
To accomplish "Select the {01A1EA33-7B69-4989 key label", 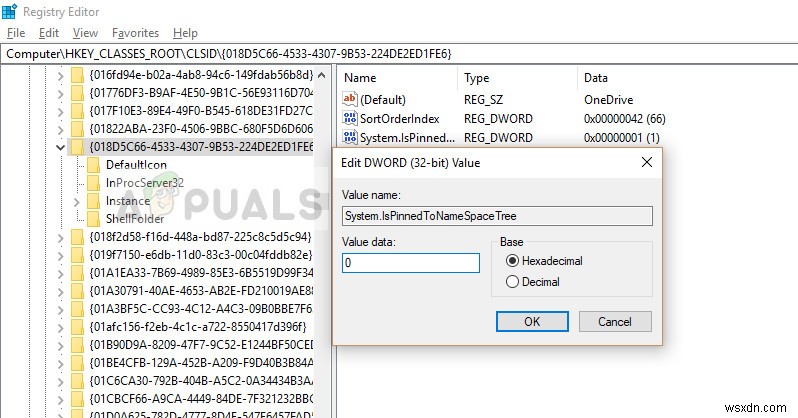I will coord(201,273).
